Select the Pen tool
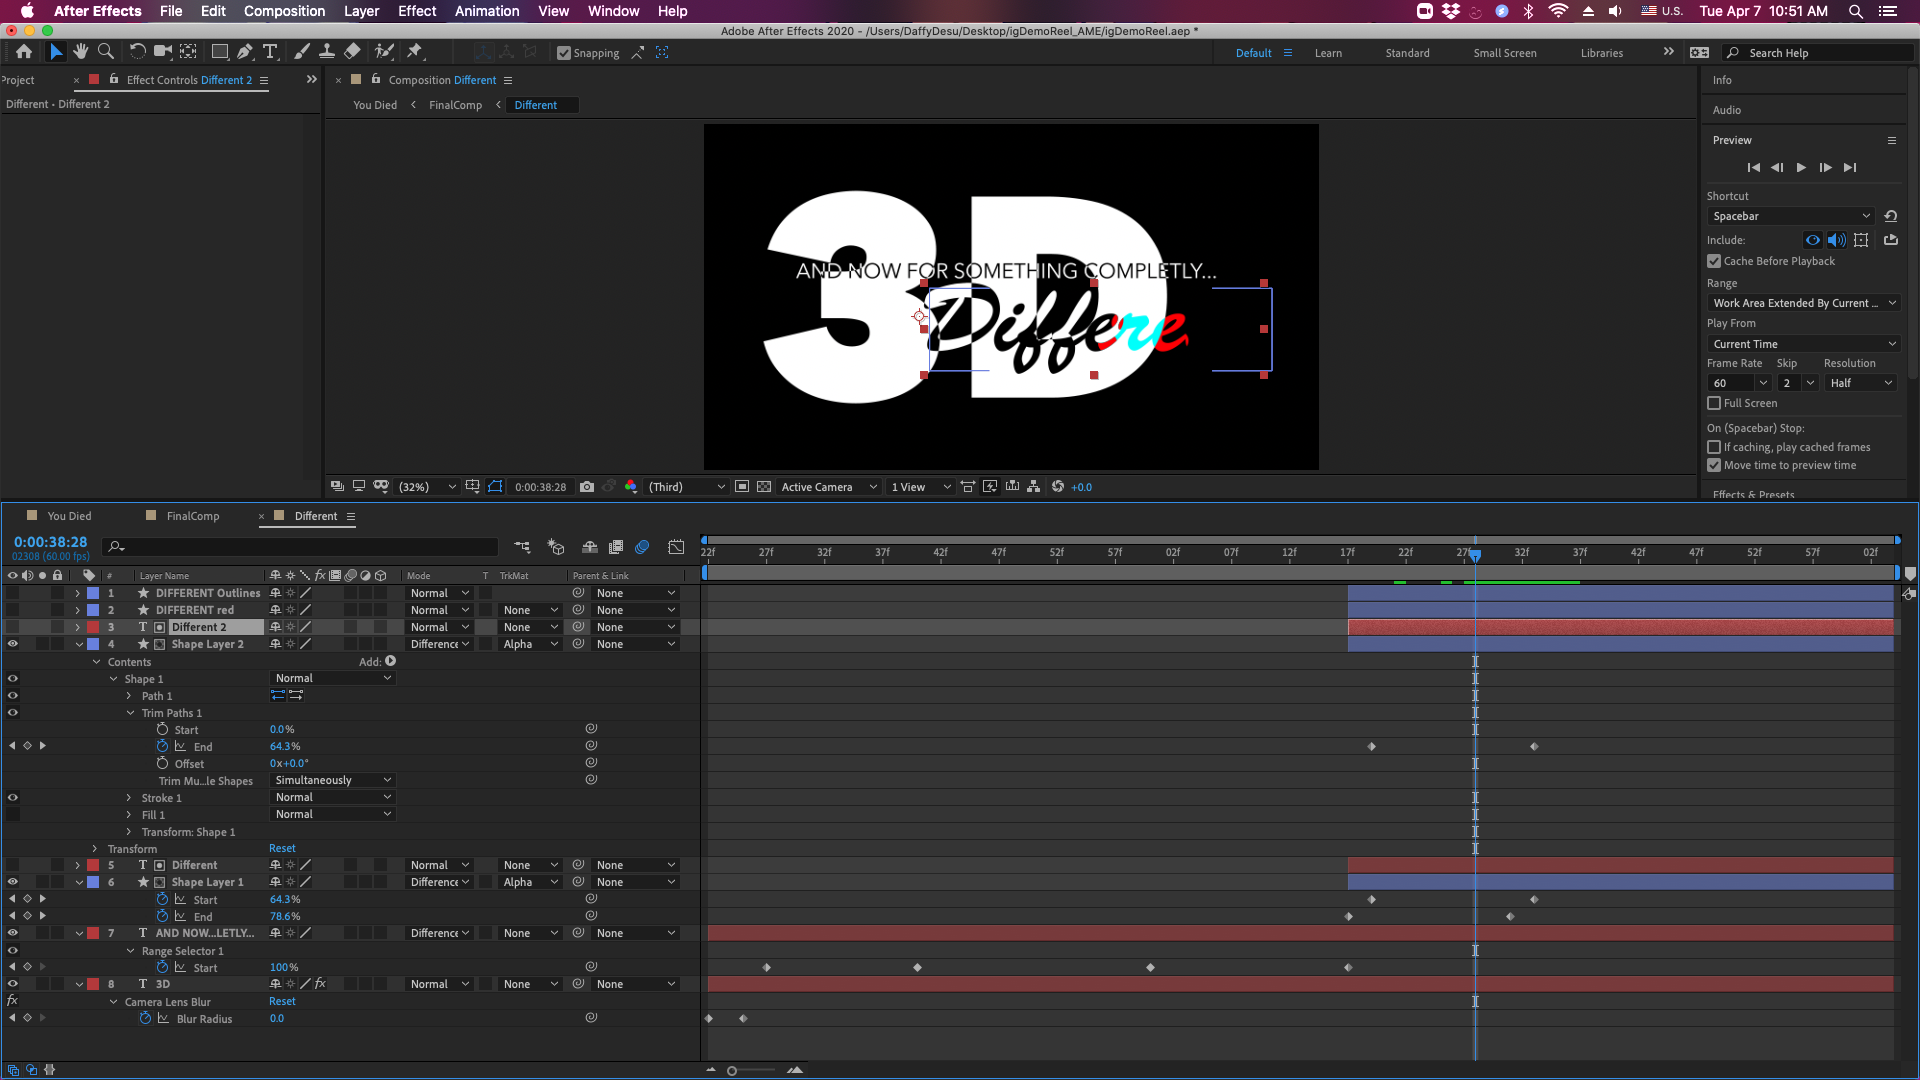The height and width of the screenshot is (1080, 1920). 245,52
